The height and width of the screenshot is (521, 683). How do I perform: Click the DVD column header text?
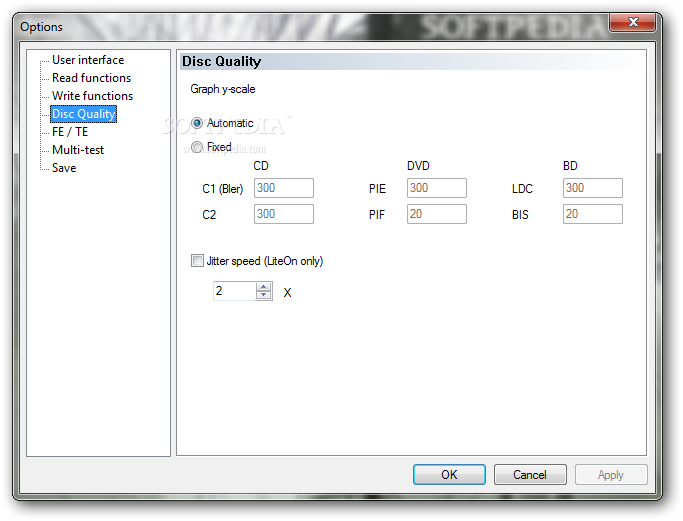[418, 166]
